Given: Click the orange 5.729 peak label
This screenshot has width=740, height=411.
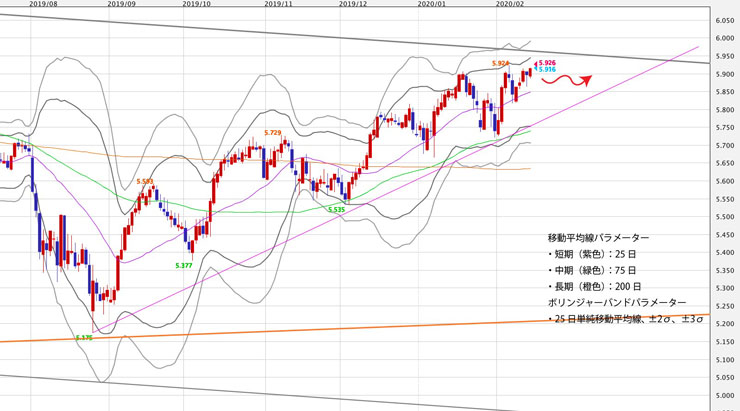Looking at the screenshot, I should click(x=273, y=133).
